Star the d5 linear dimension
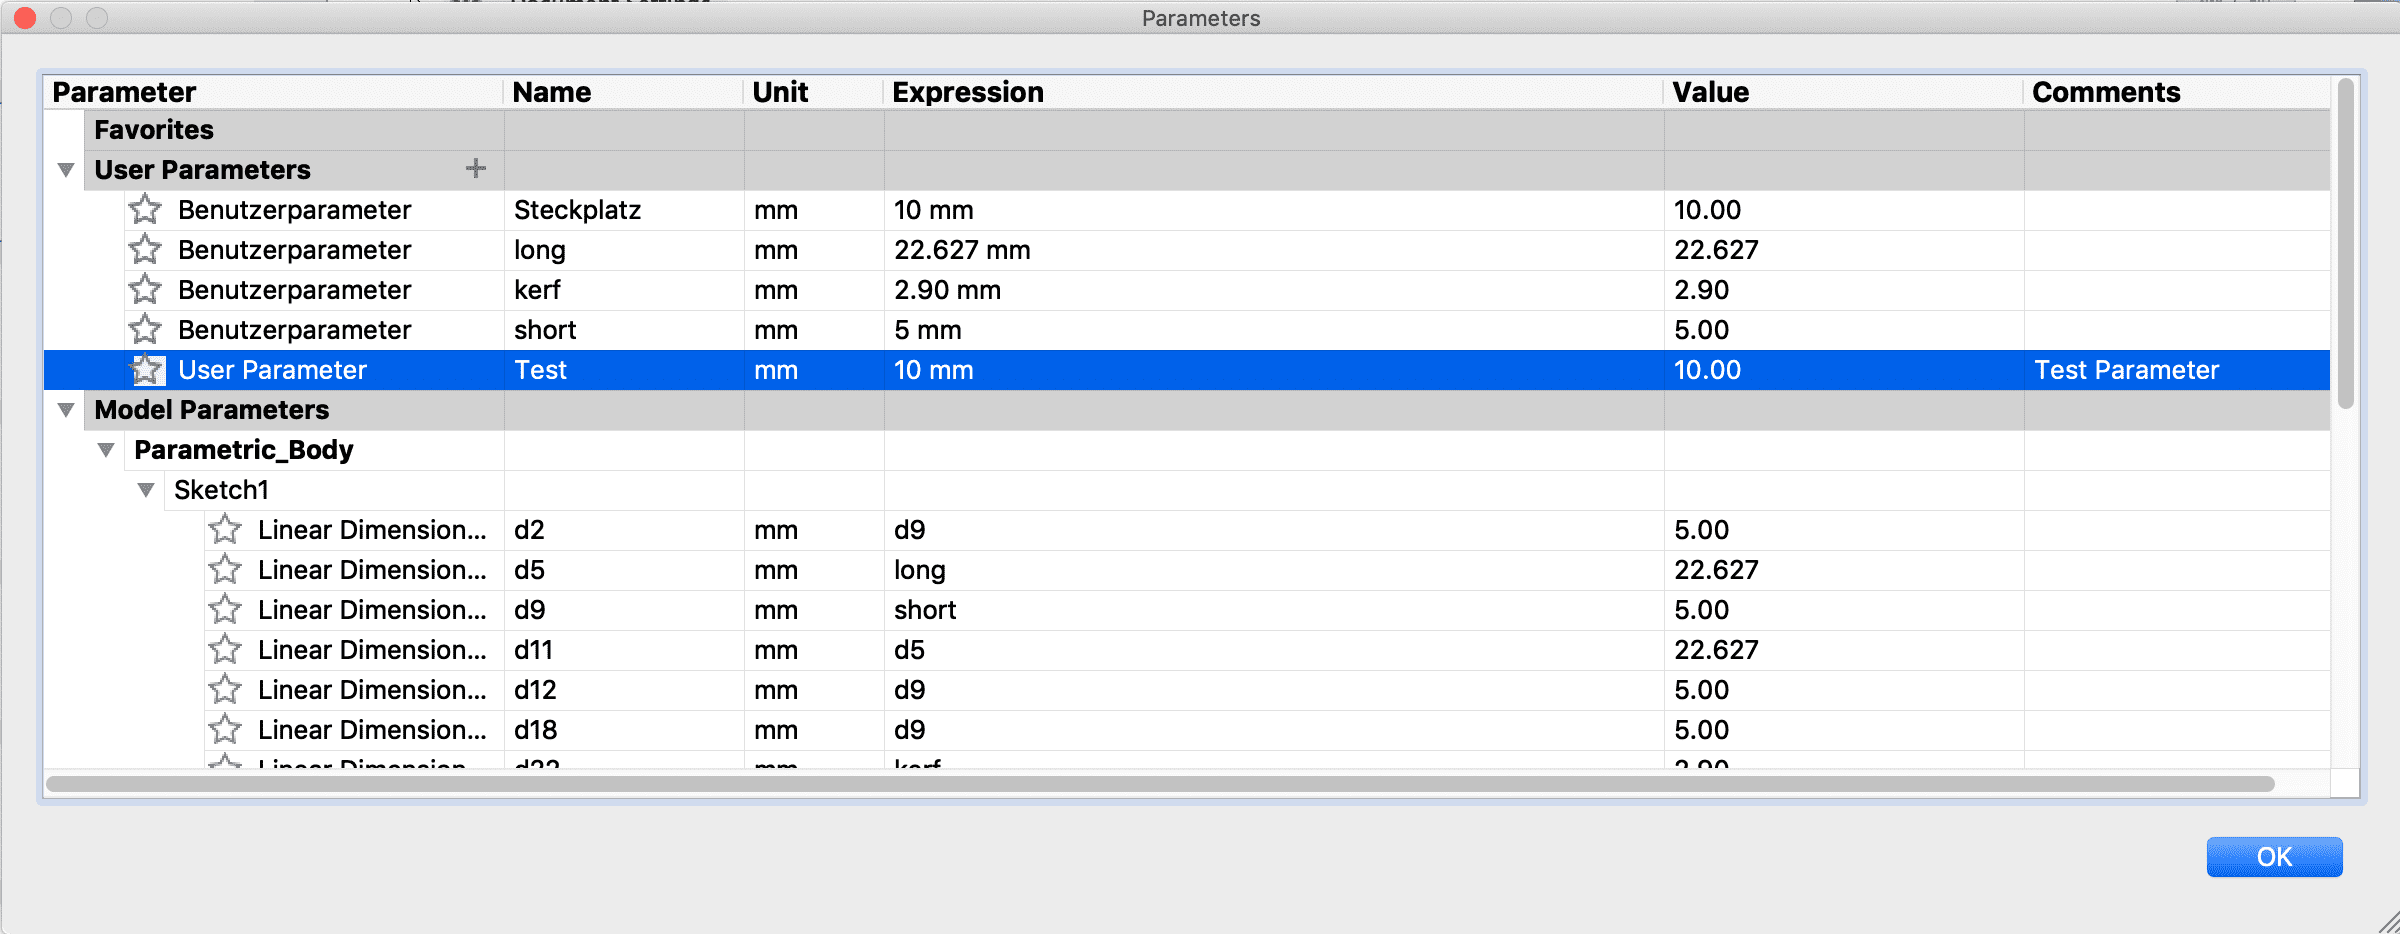This screenshot has width=2400, height=934. [x=225, y=570]
